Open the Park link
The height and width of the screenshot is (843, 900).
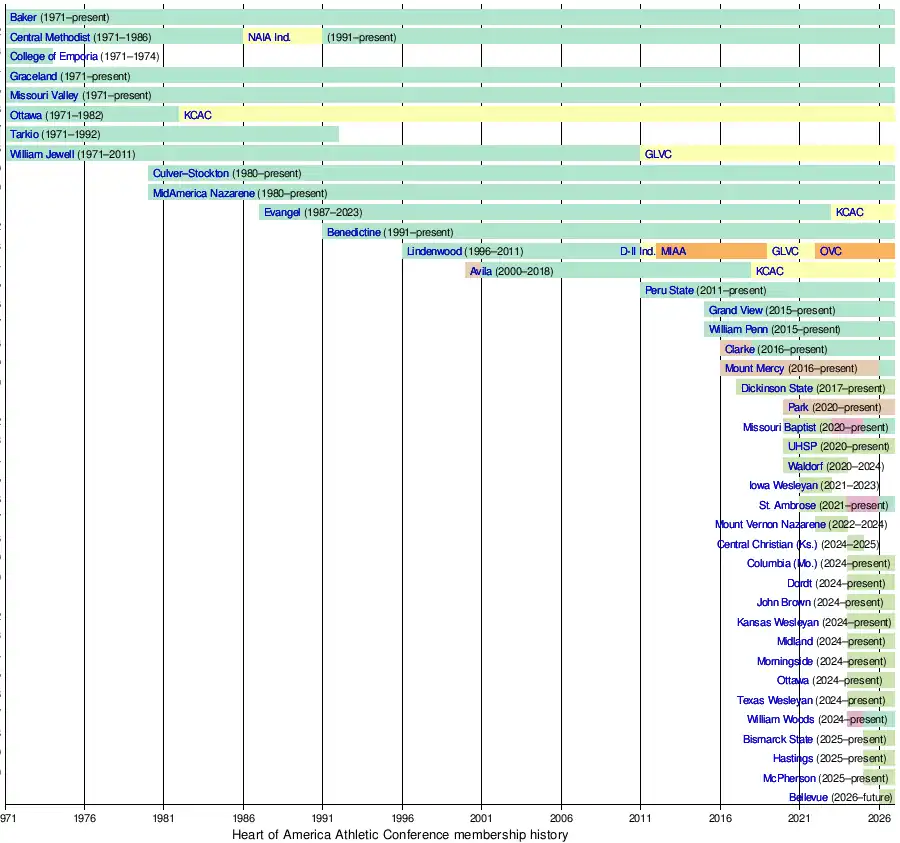[x=798, y=407]
